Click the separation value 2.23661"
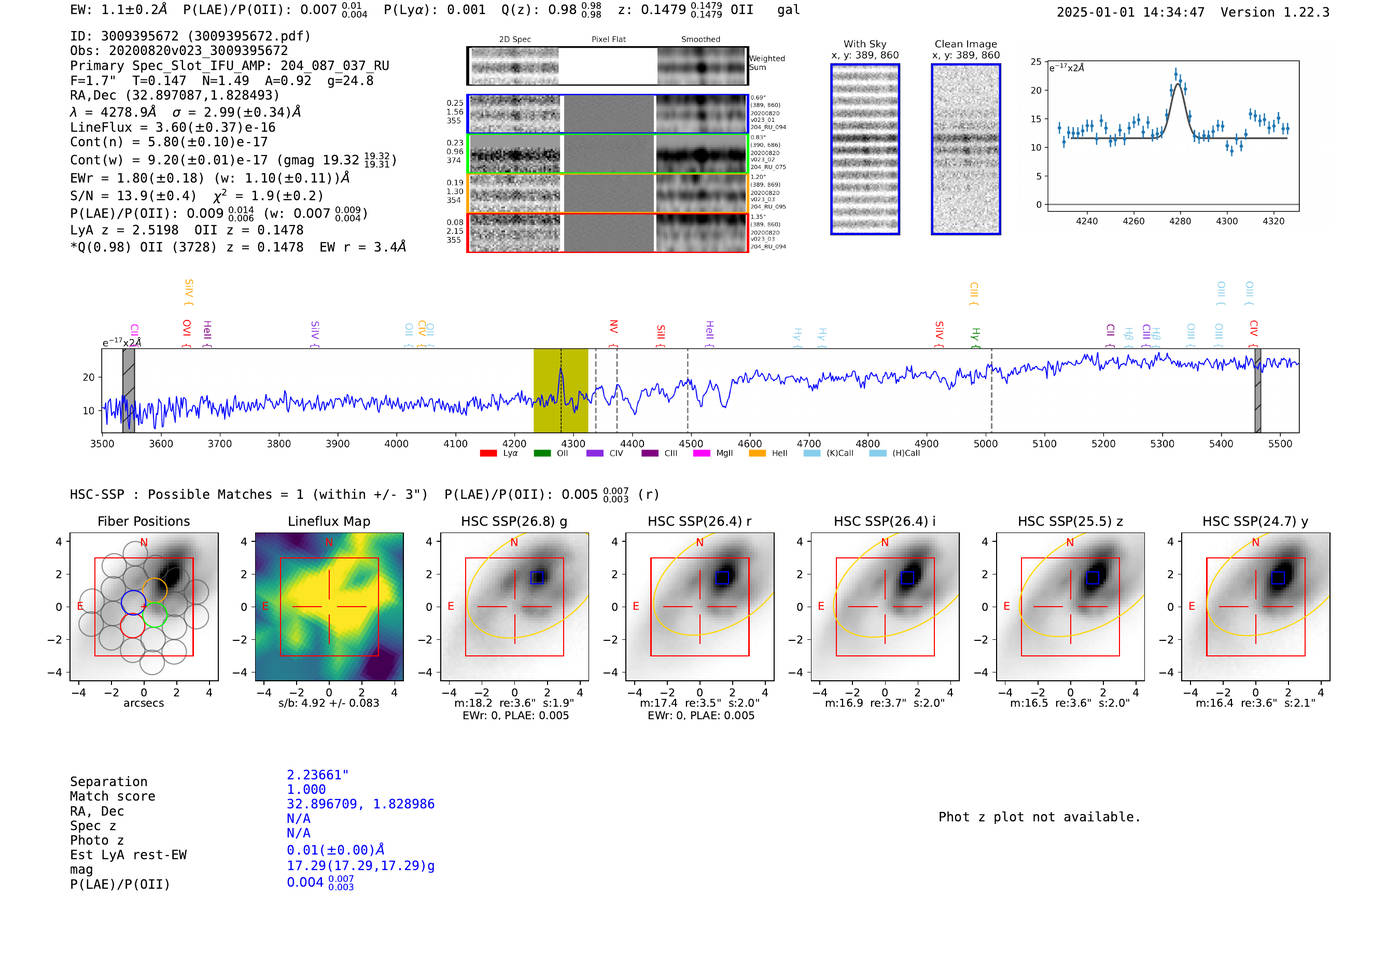1400x953 pixels. coord(318,775)
